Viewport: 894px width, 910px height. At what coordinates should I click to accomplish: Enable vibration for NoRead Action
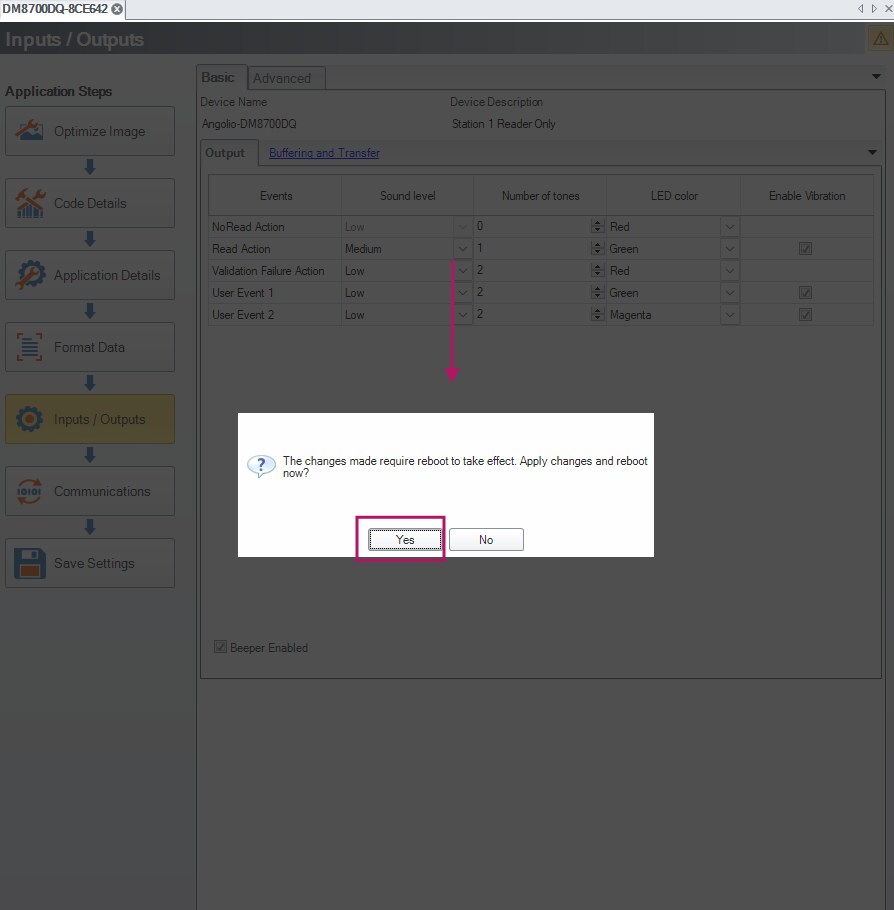pos(806,226)
